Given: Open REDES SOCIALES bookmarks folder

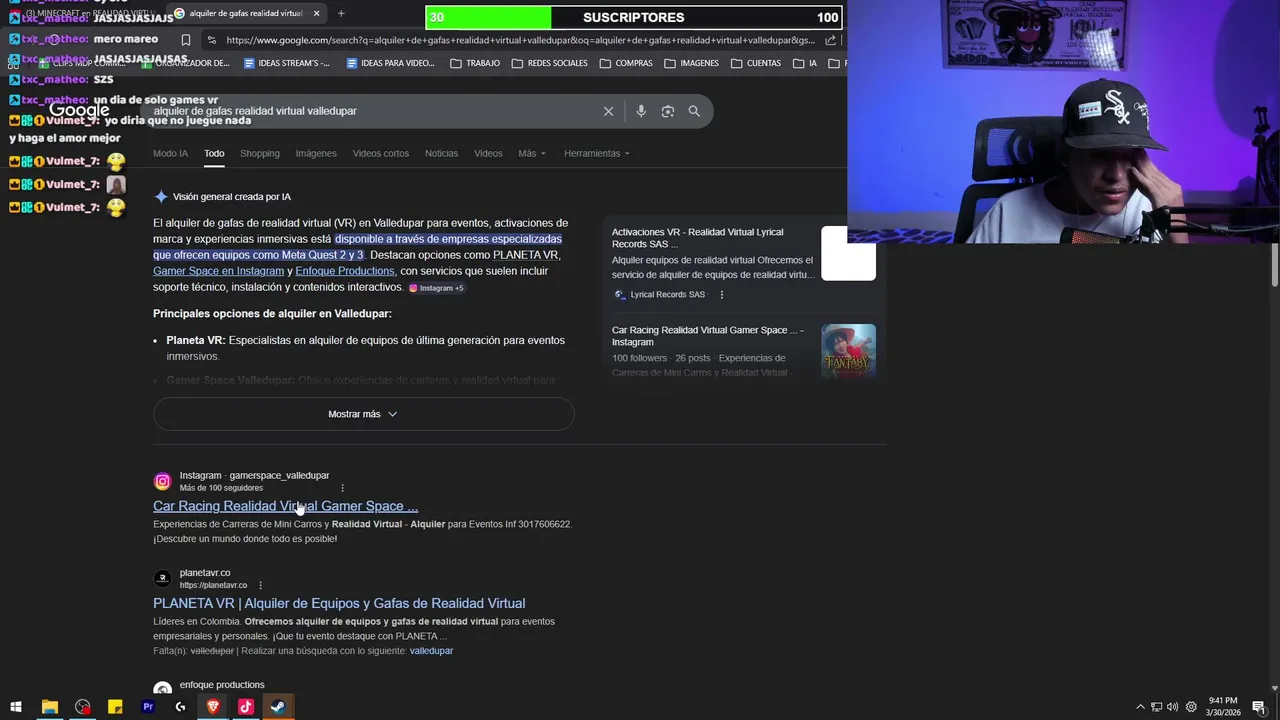Looking at the screenshot, I should tap(549, 63).
